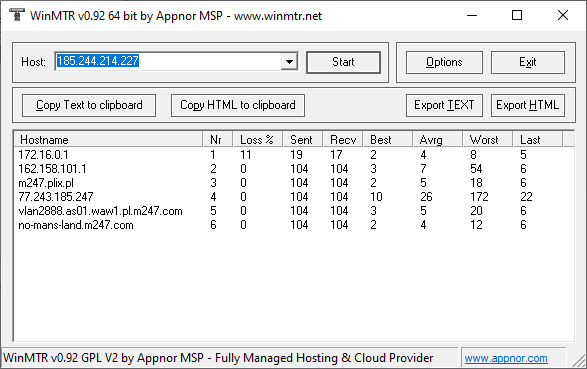
Task: Click the Loss % column header
Action: [x=258, y=140]
